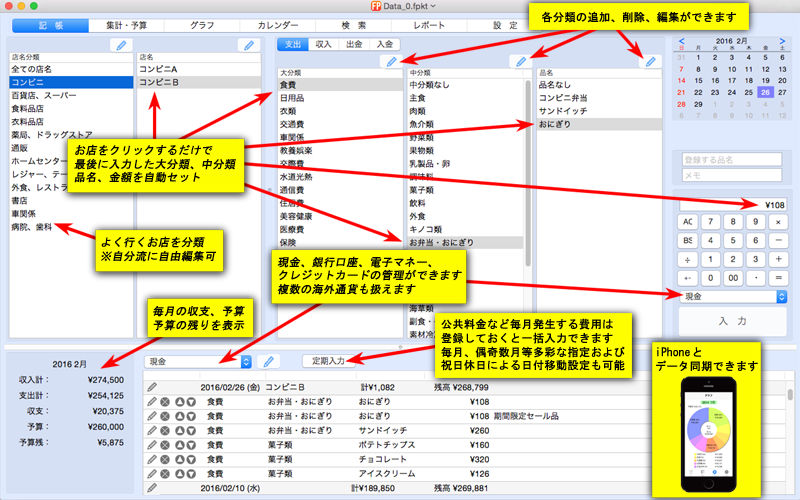Edit the 2016/02/26 コンビニB transaction header
Screen dimensions: 800x500
152,387
